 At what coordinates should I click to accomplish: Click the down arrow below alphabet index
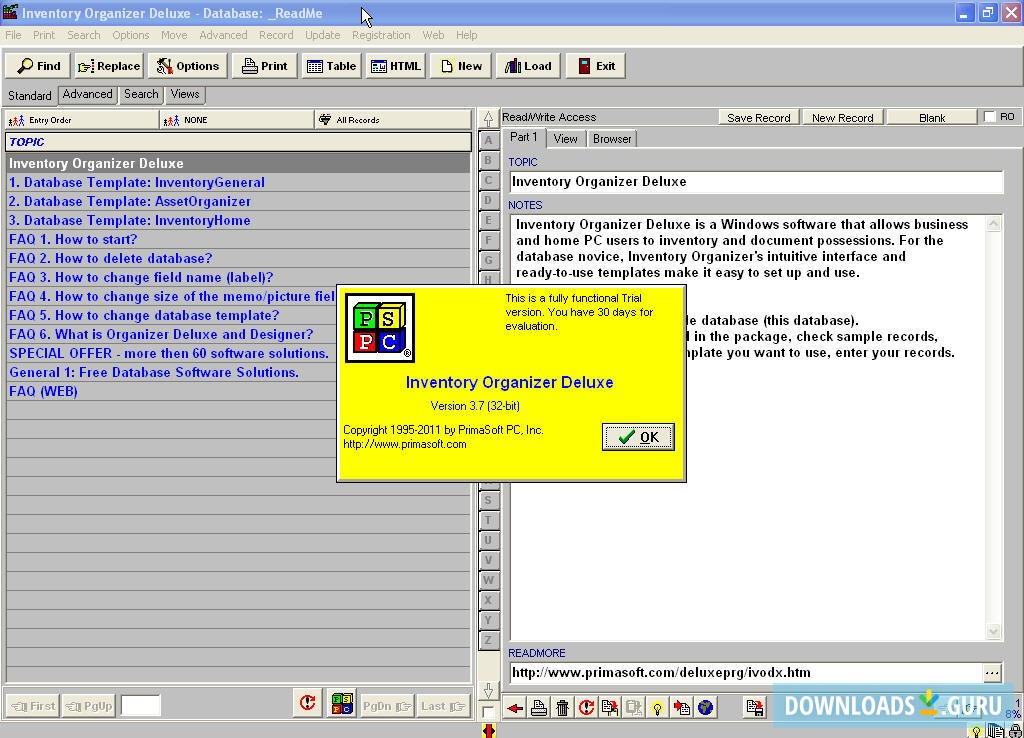(x=488, y=690)
